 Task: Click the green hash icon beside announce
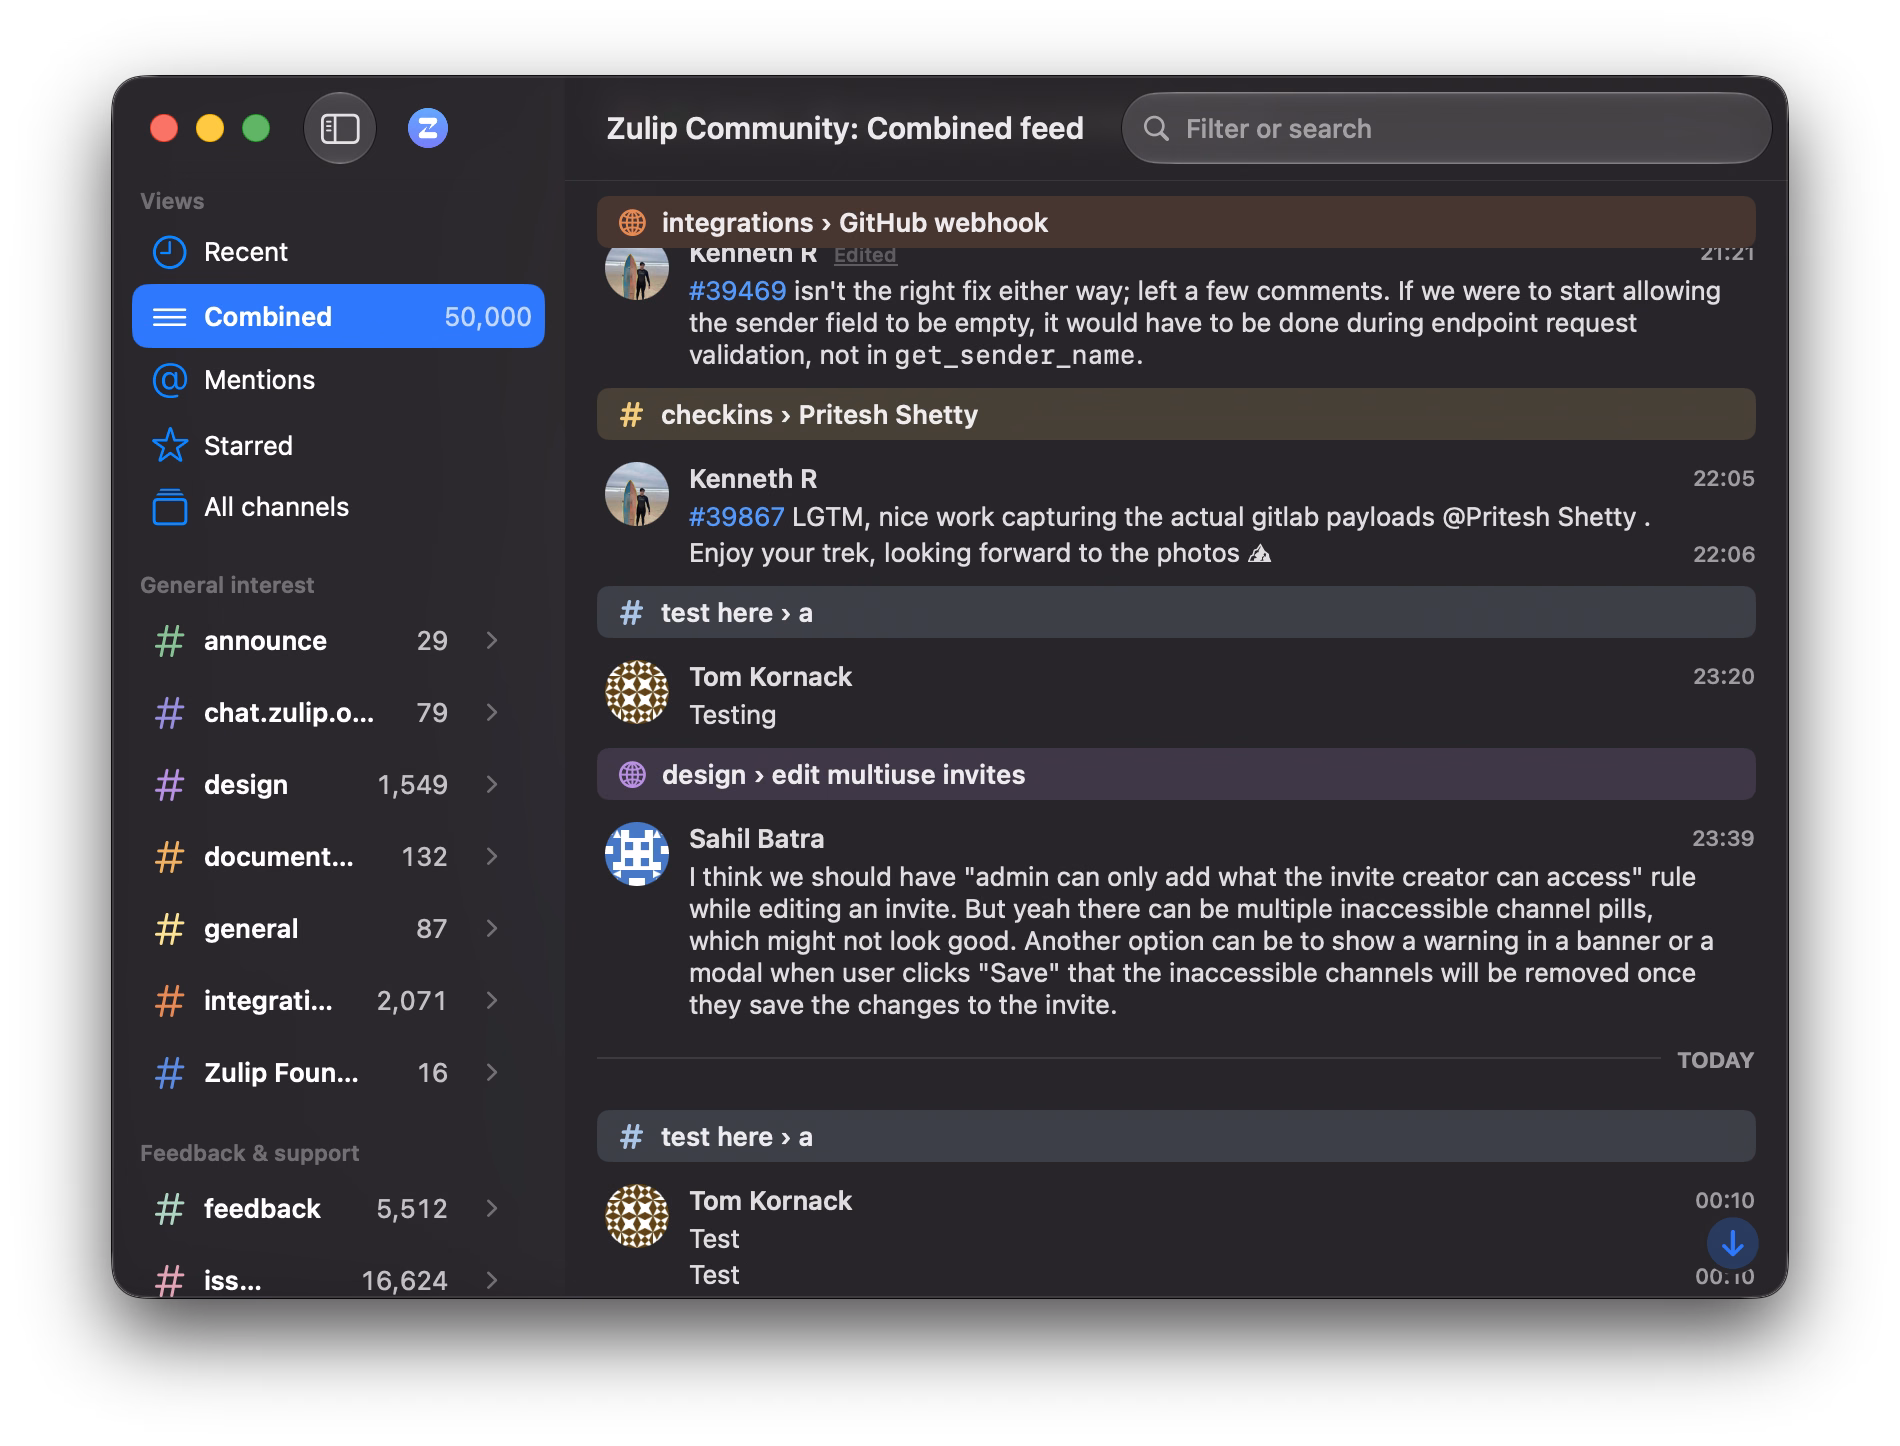[170, 641]
